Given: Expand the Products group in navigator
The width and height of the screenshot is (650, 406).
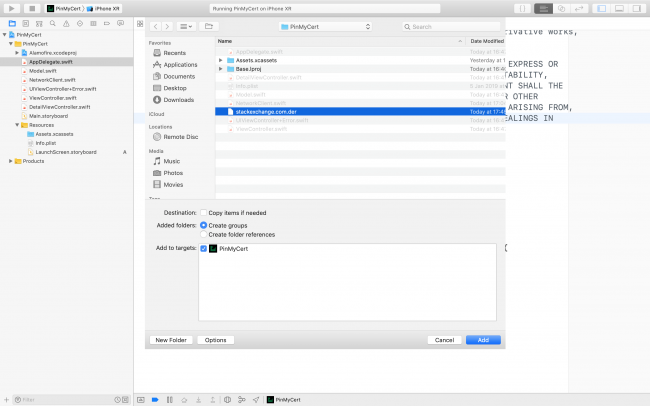Looking at the screenshot, I should 11,161.
